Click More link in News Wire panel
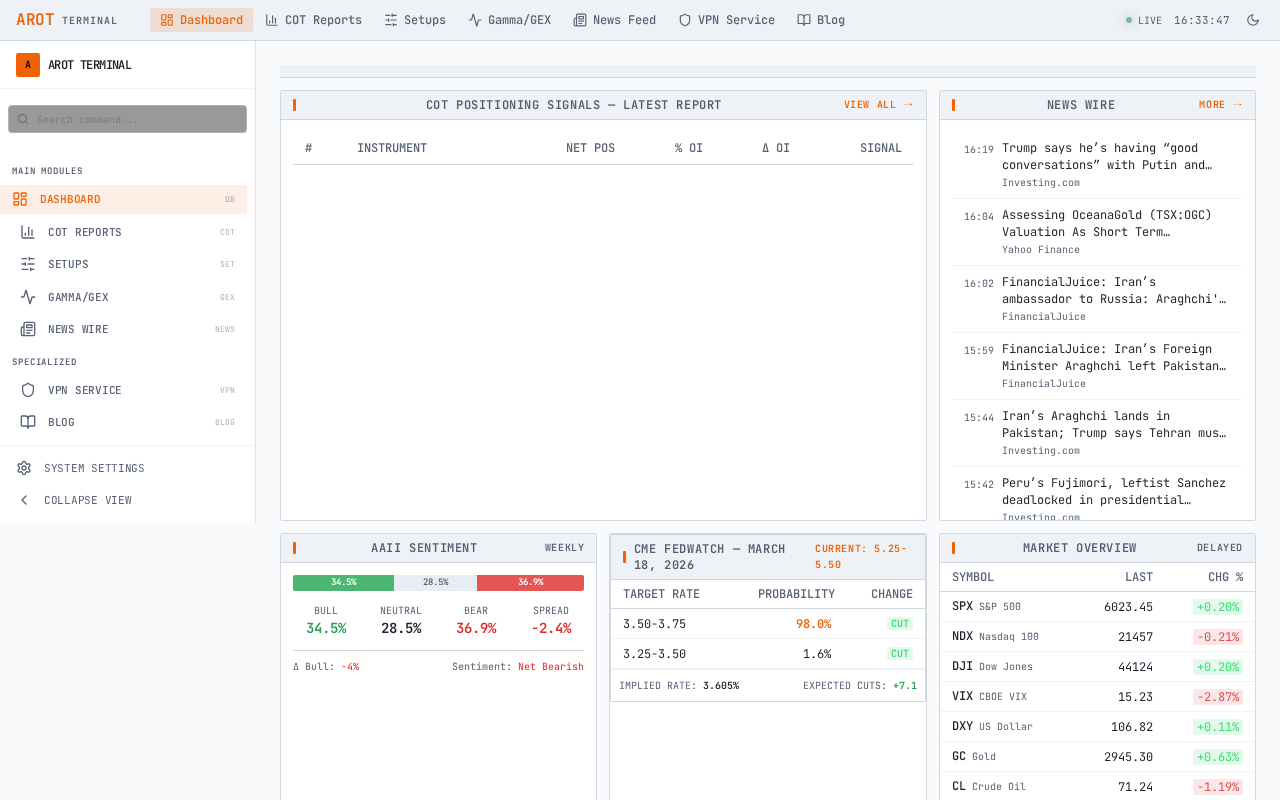 click(1220, 105)
